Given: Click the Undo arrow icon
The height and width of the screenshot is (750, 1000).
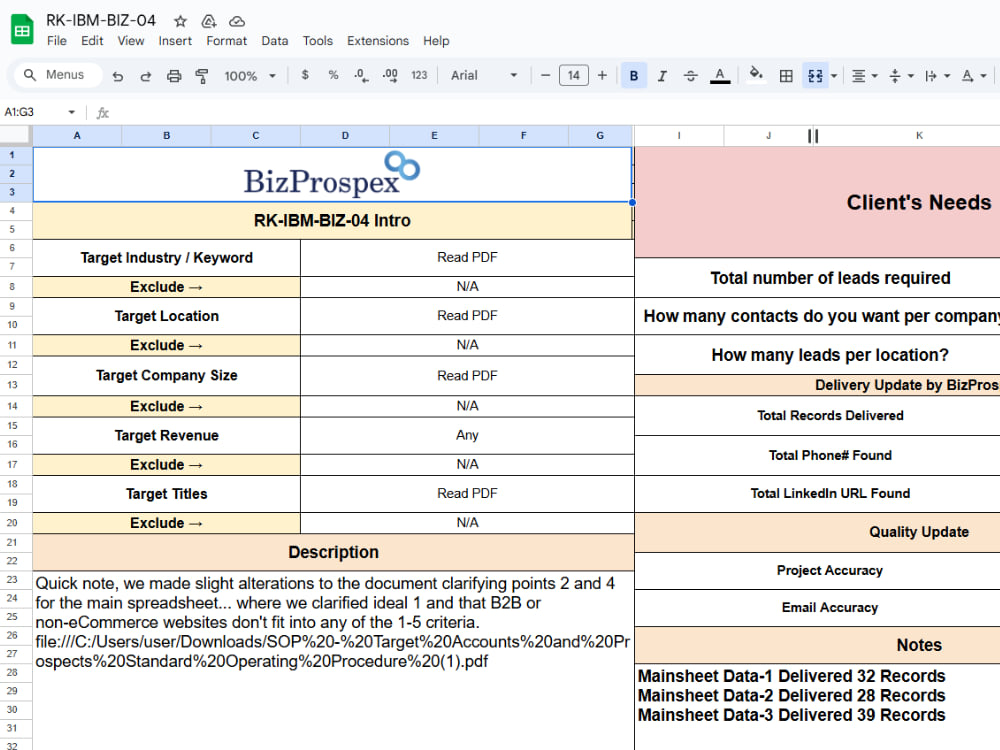Looking at the screenshot, I should click(x=117, y=76).
